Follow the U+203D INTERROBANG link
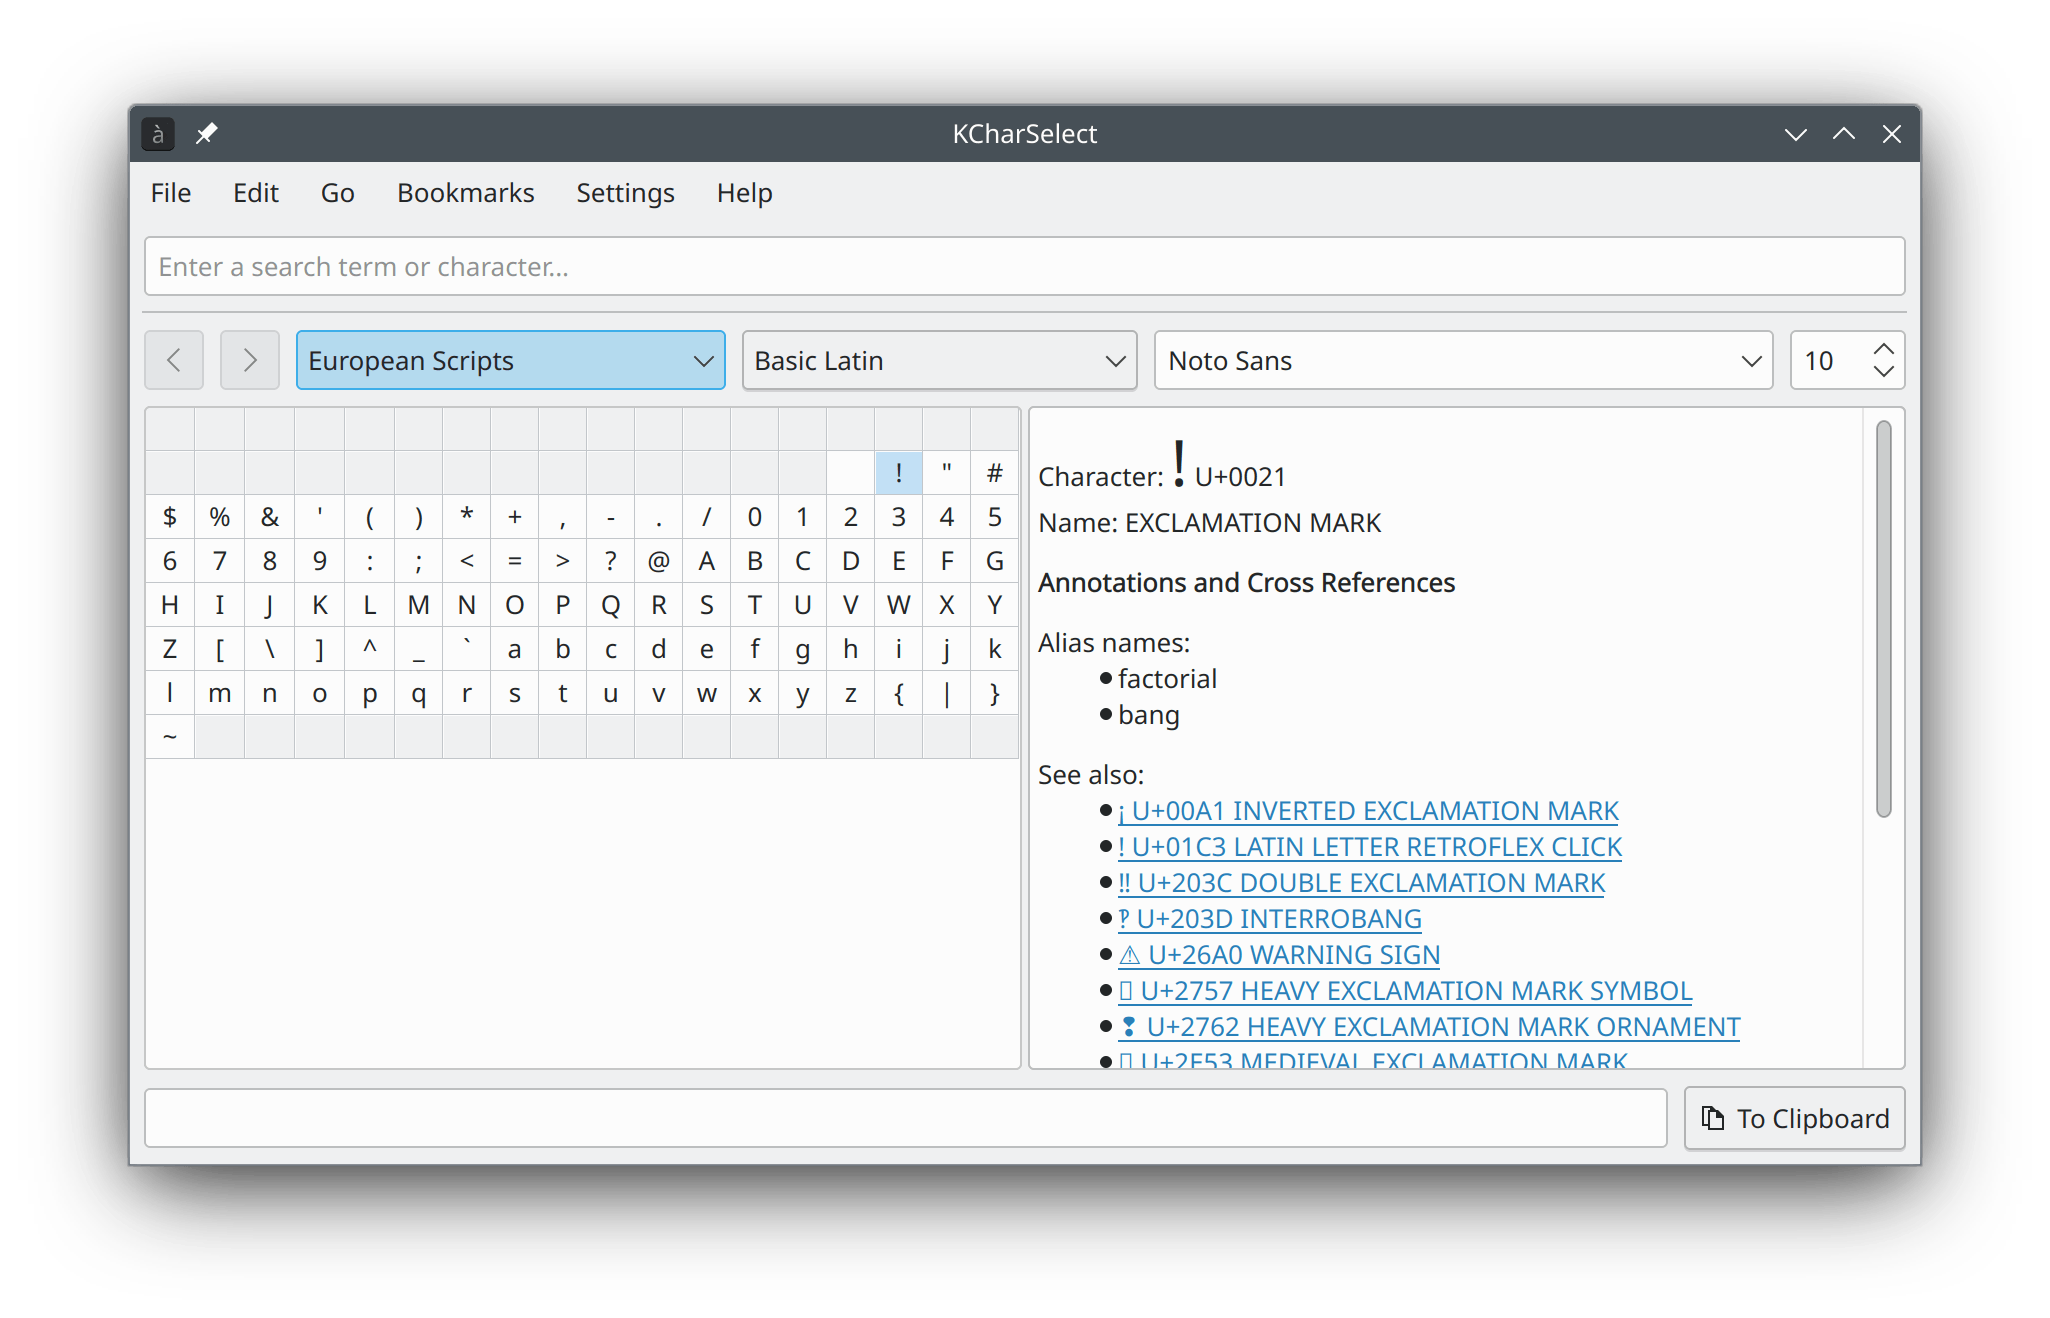This screenshot has width=2050, height=1318. coord(1269,919)
